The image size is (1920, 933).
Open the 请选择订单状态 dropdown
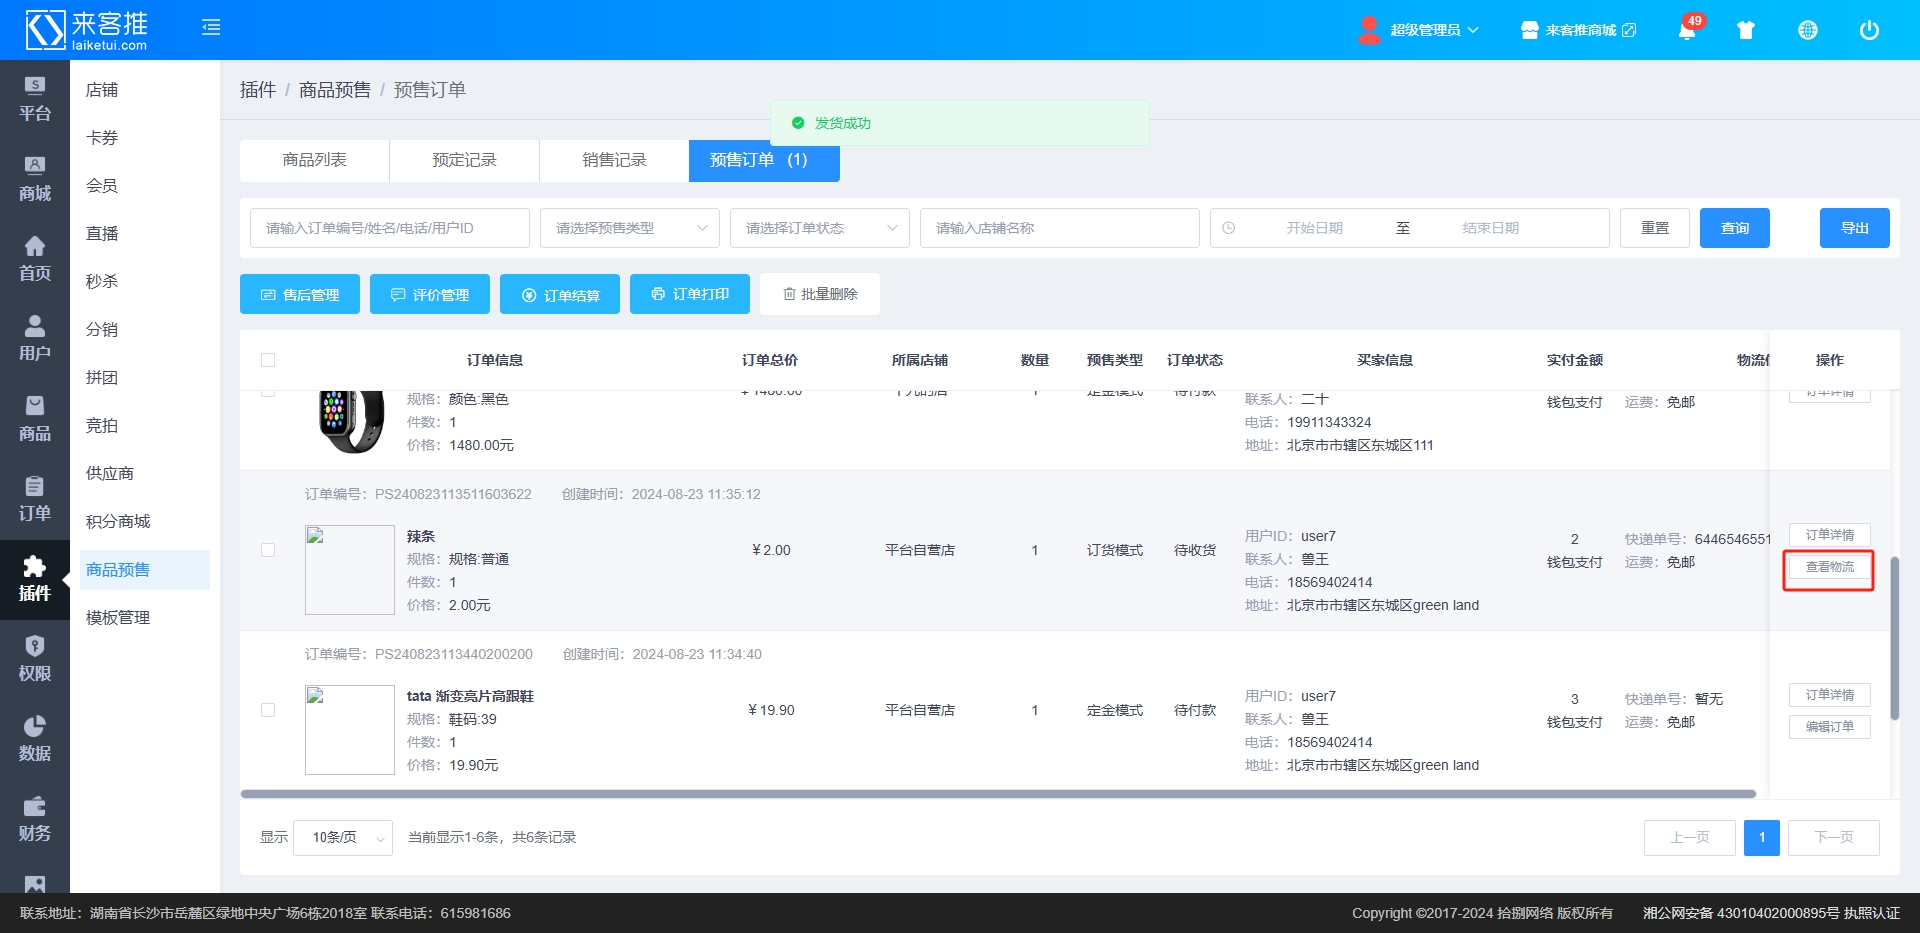coord(820,228)
